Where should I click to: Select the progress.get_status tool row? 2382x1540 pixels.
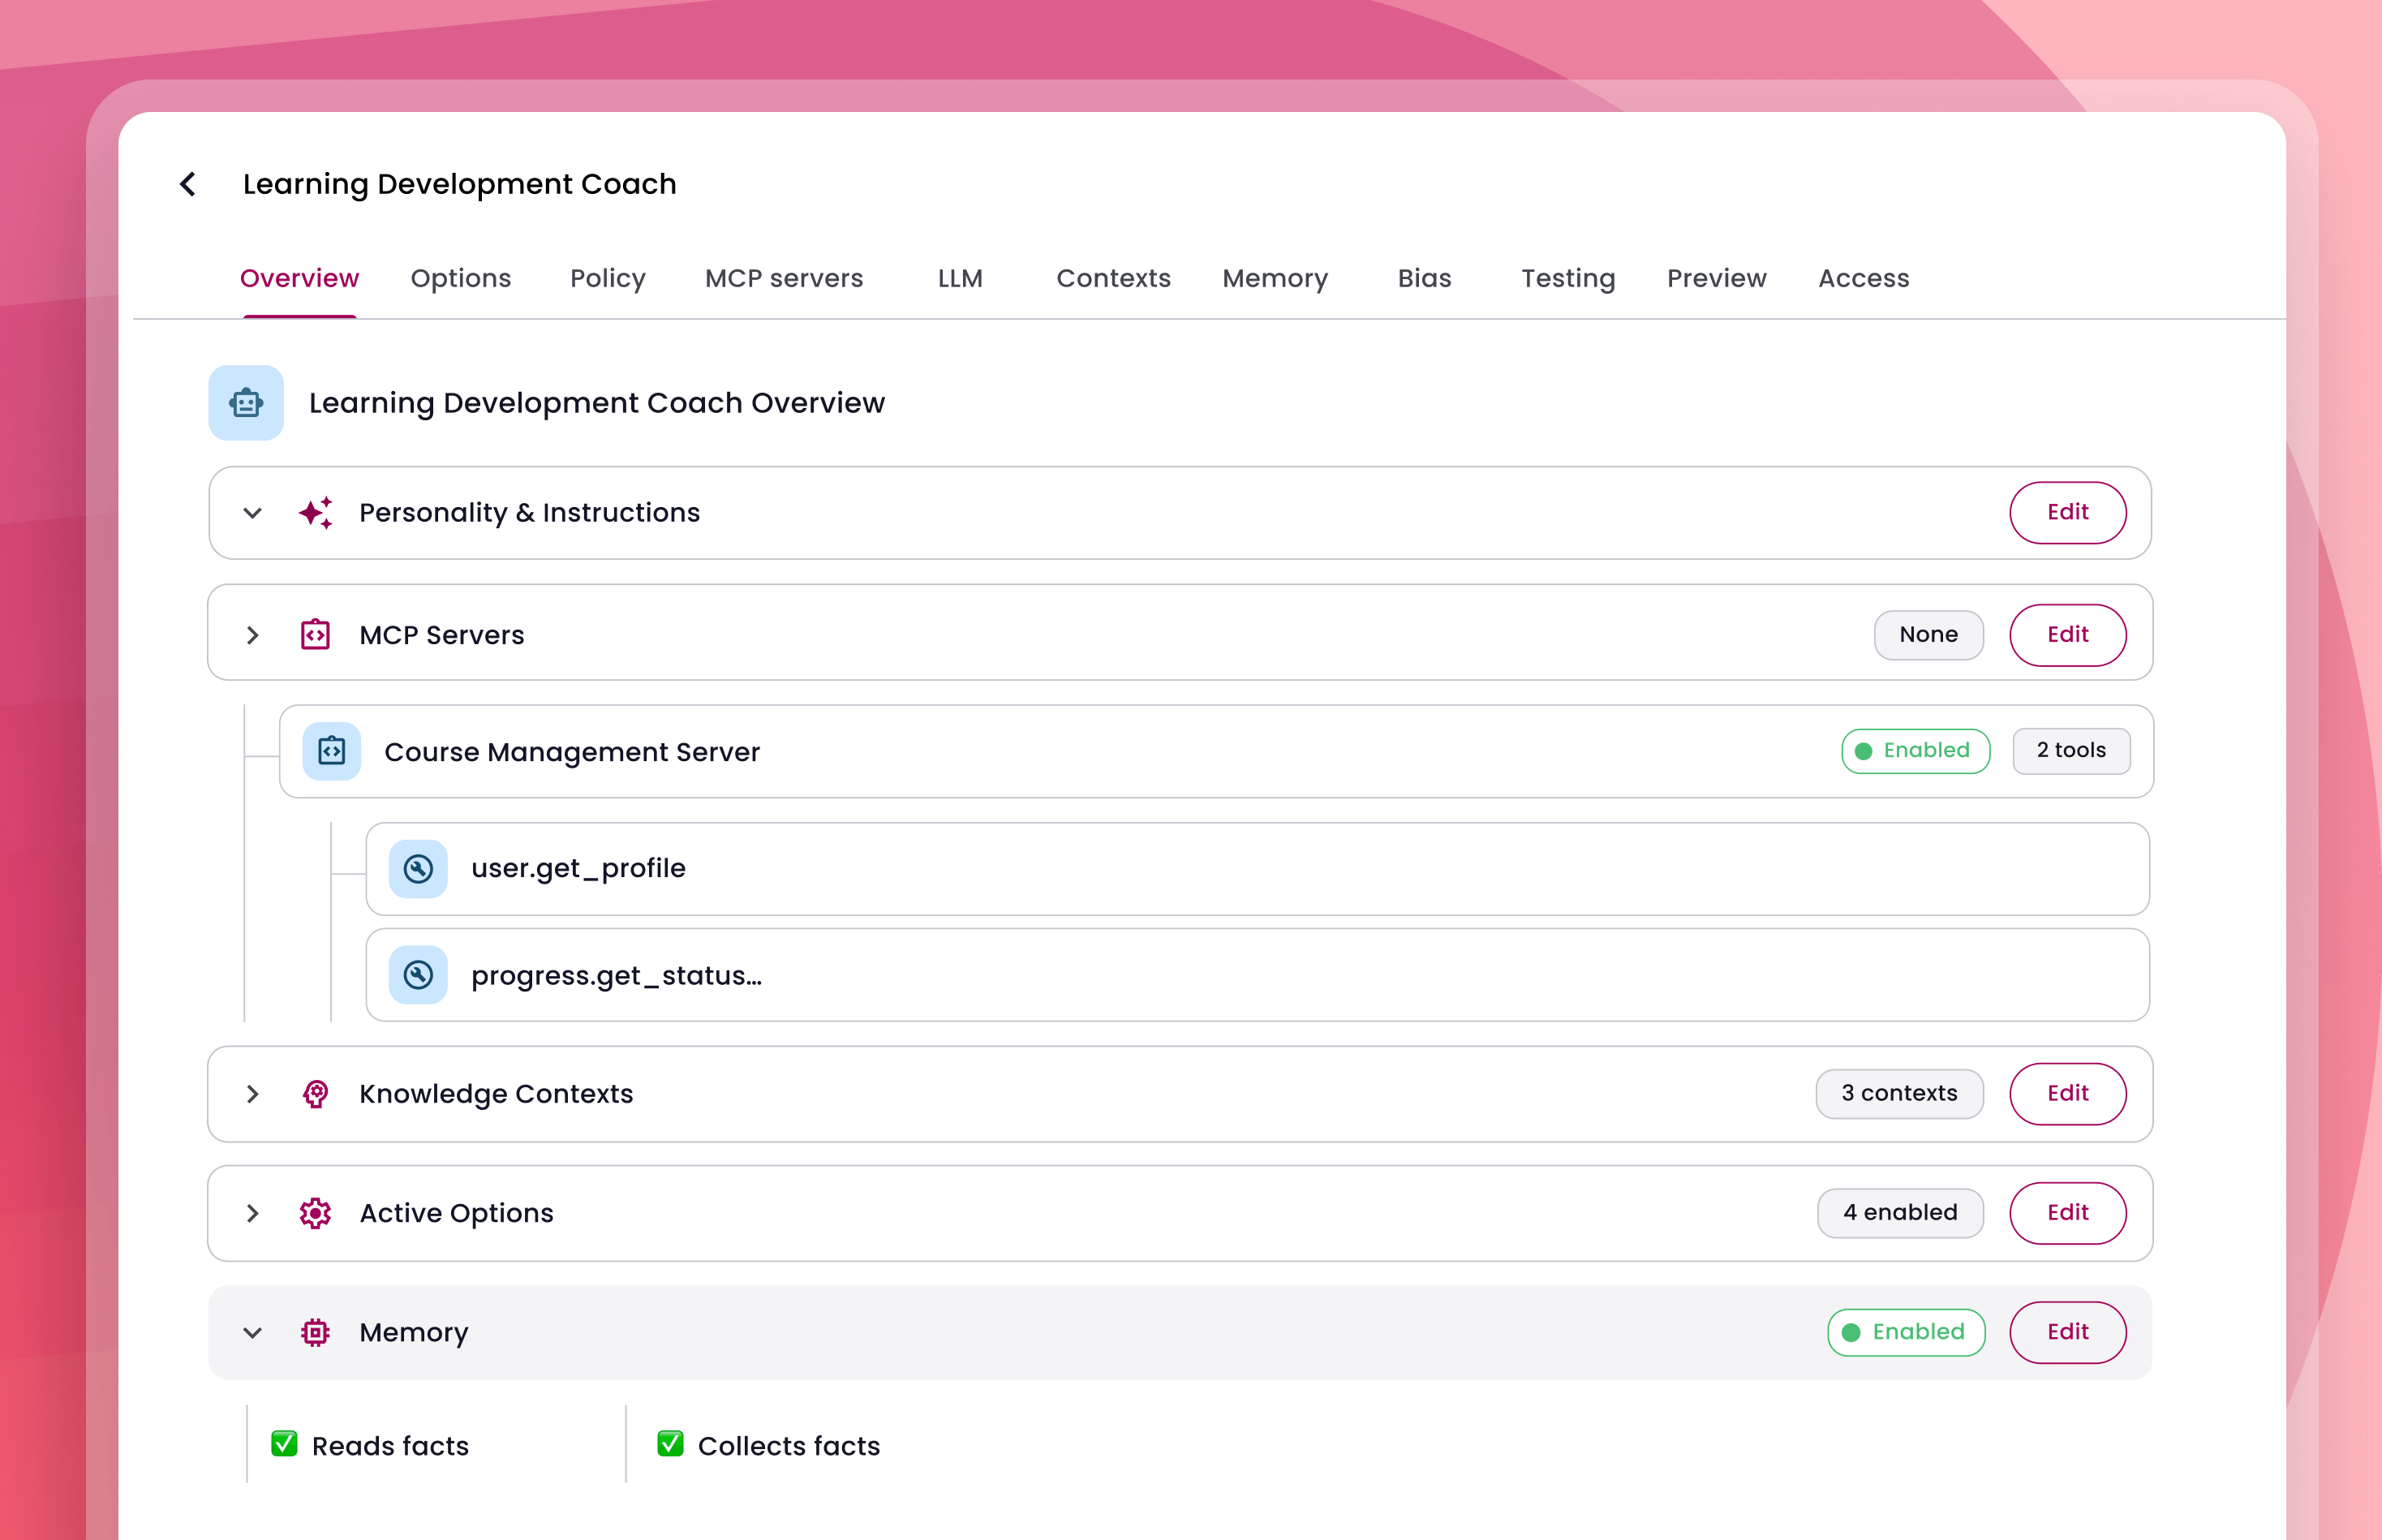point(1257,975)
